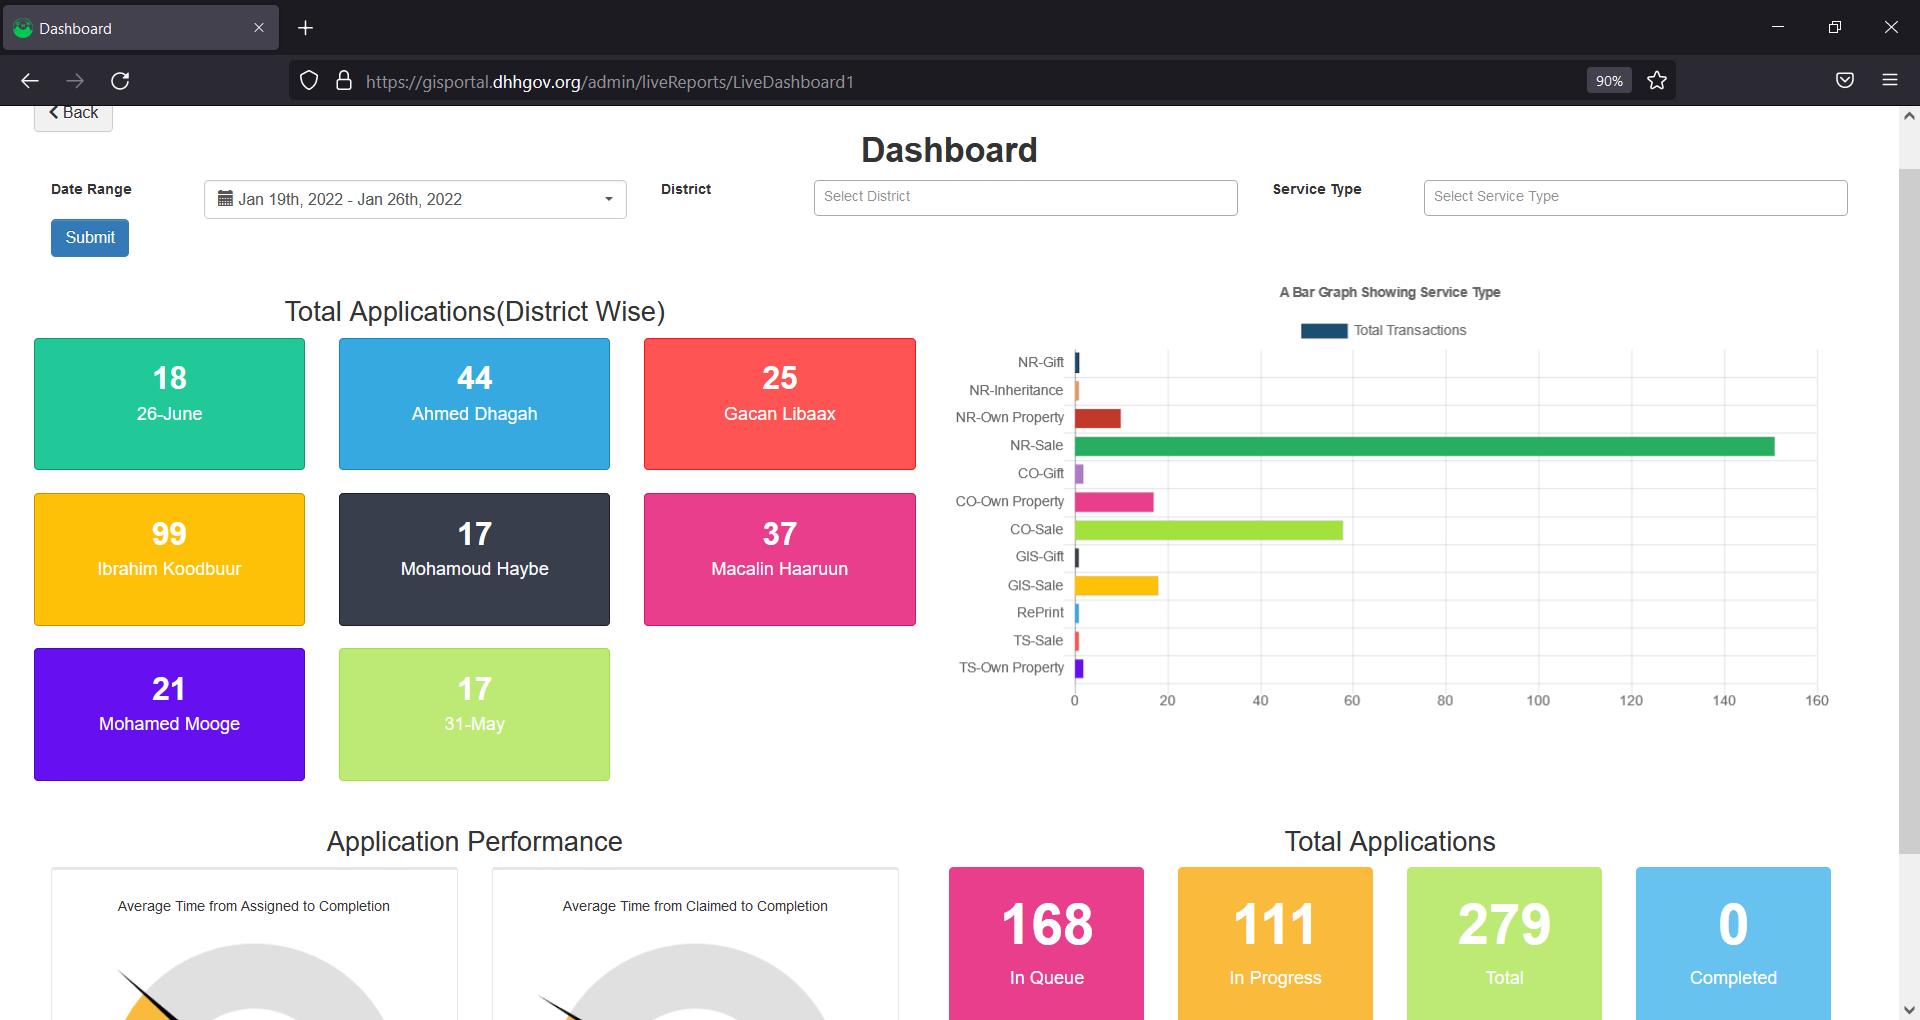Click the In Progress 111 card
The height and width of the screenshot is (1020, 1920).
(1275, 944)
